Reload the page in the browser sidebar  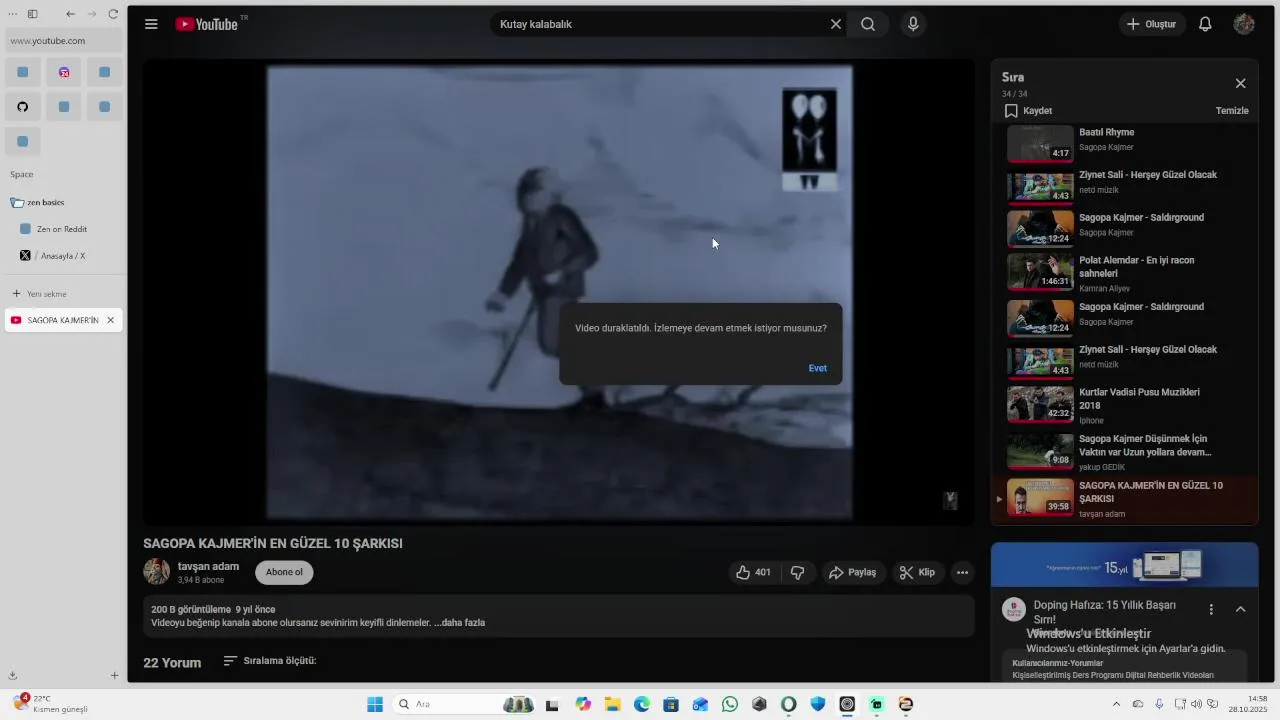tap(113, 14)
